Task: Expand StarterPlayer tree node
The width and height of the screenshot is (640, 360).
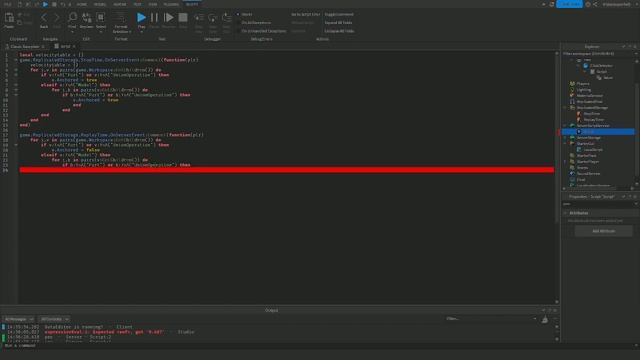Action: (565, 162)
